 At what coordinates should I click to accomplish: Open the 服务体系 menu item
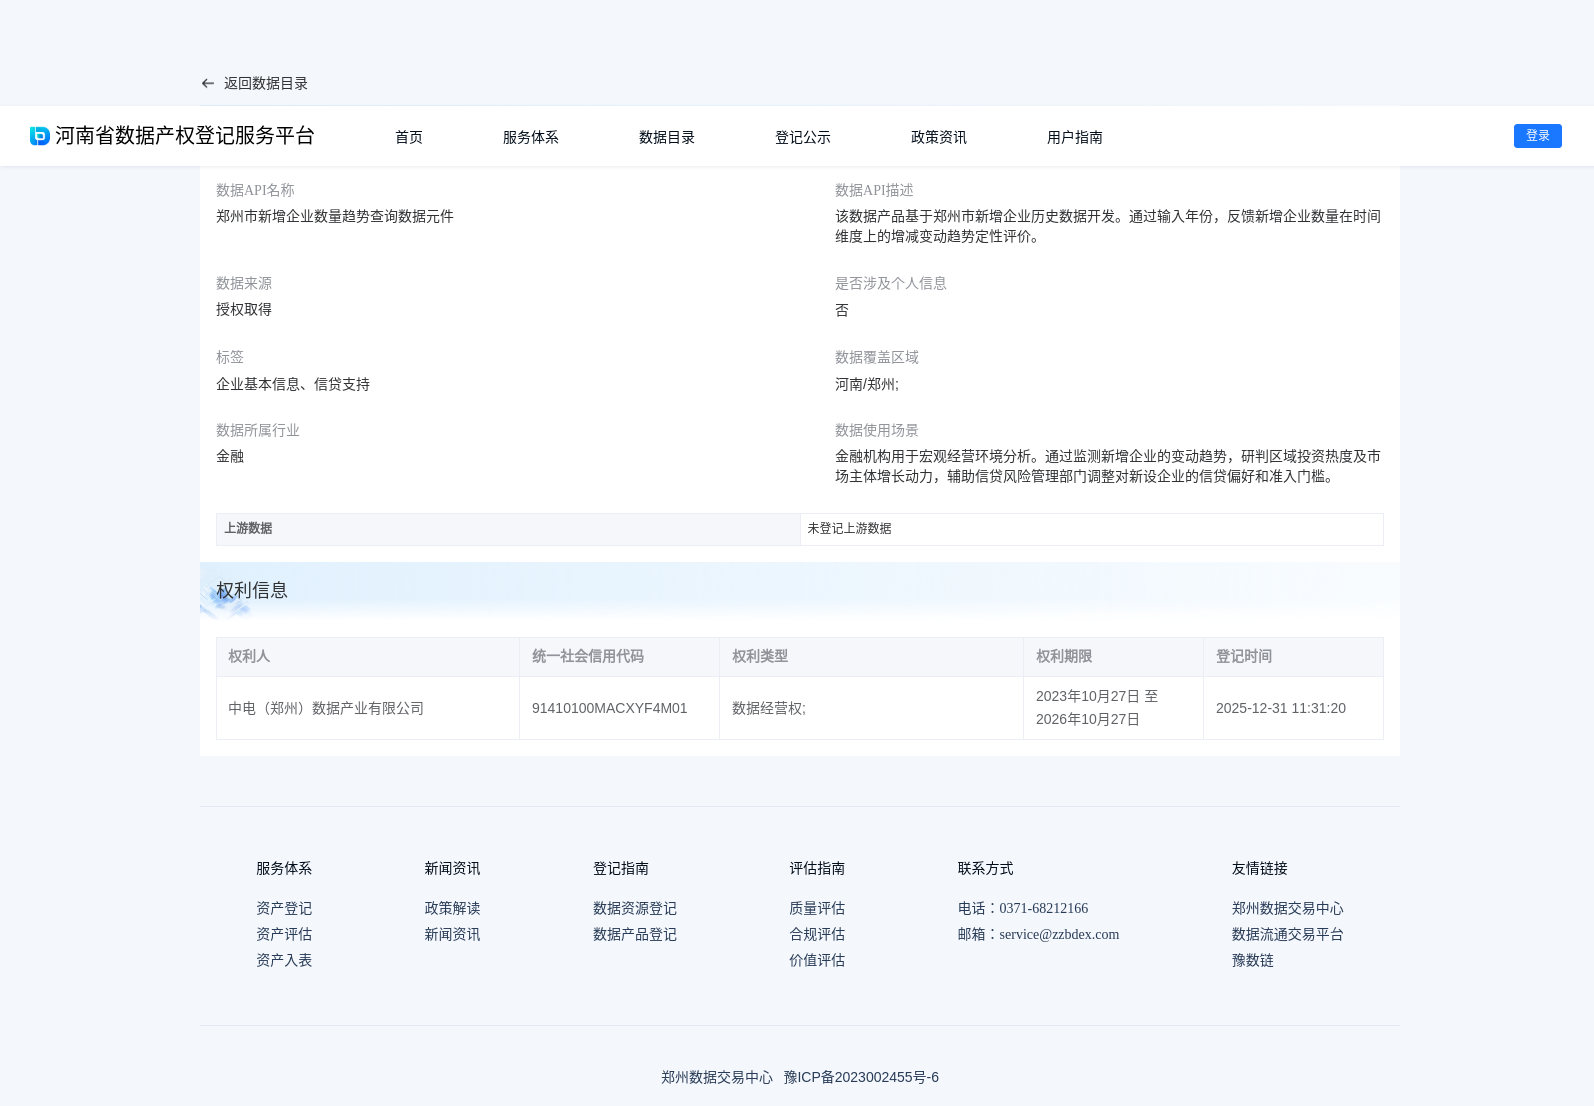[531, 137]
